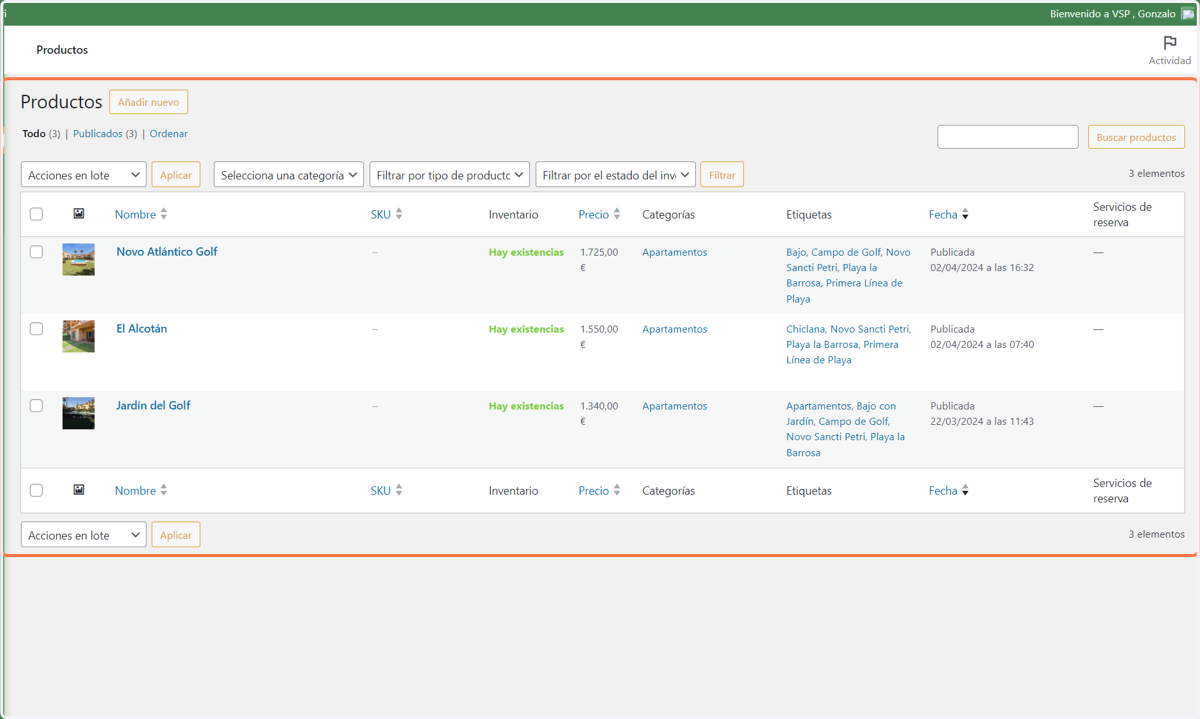
Task: Select the Novo Atlántico Golf row checkbox
Action: (x=36, y=252)
